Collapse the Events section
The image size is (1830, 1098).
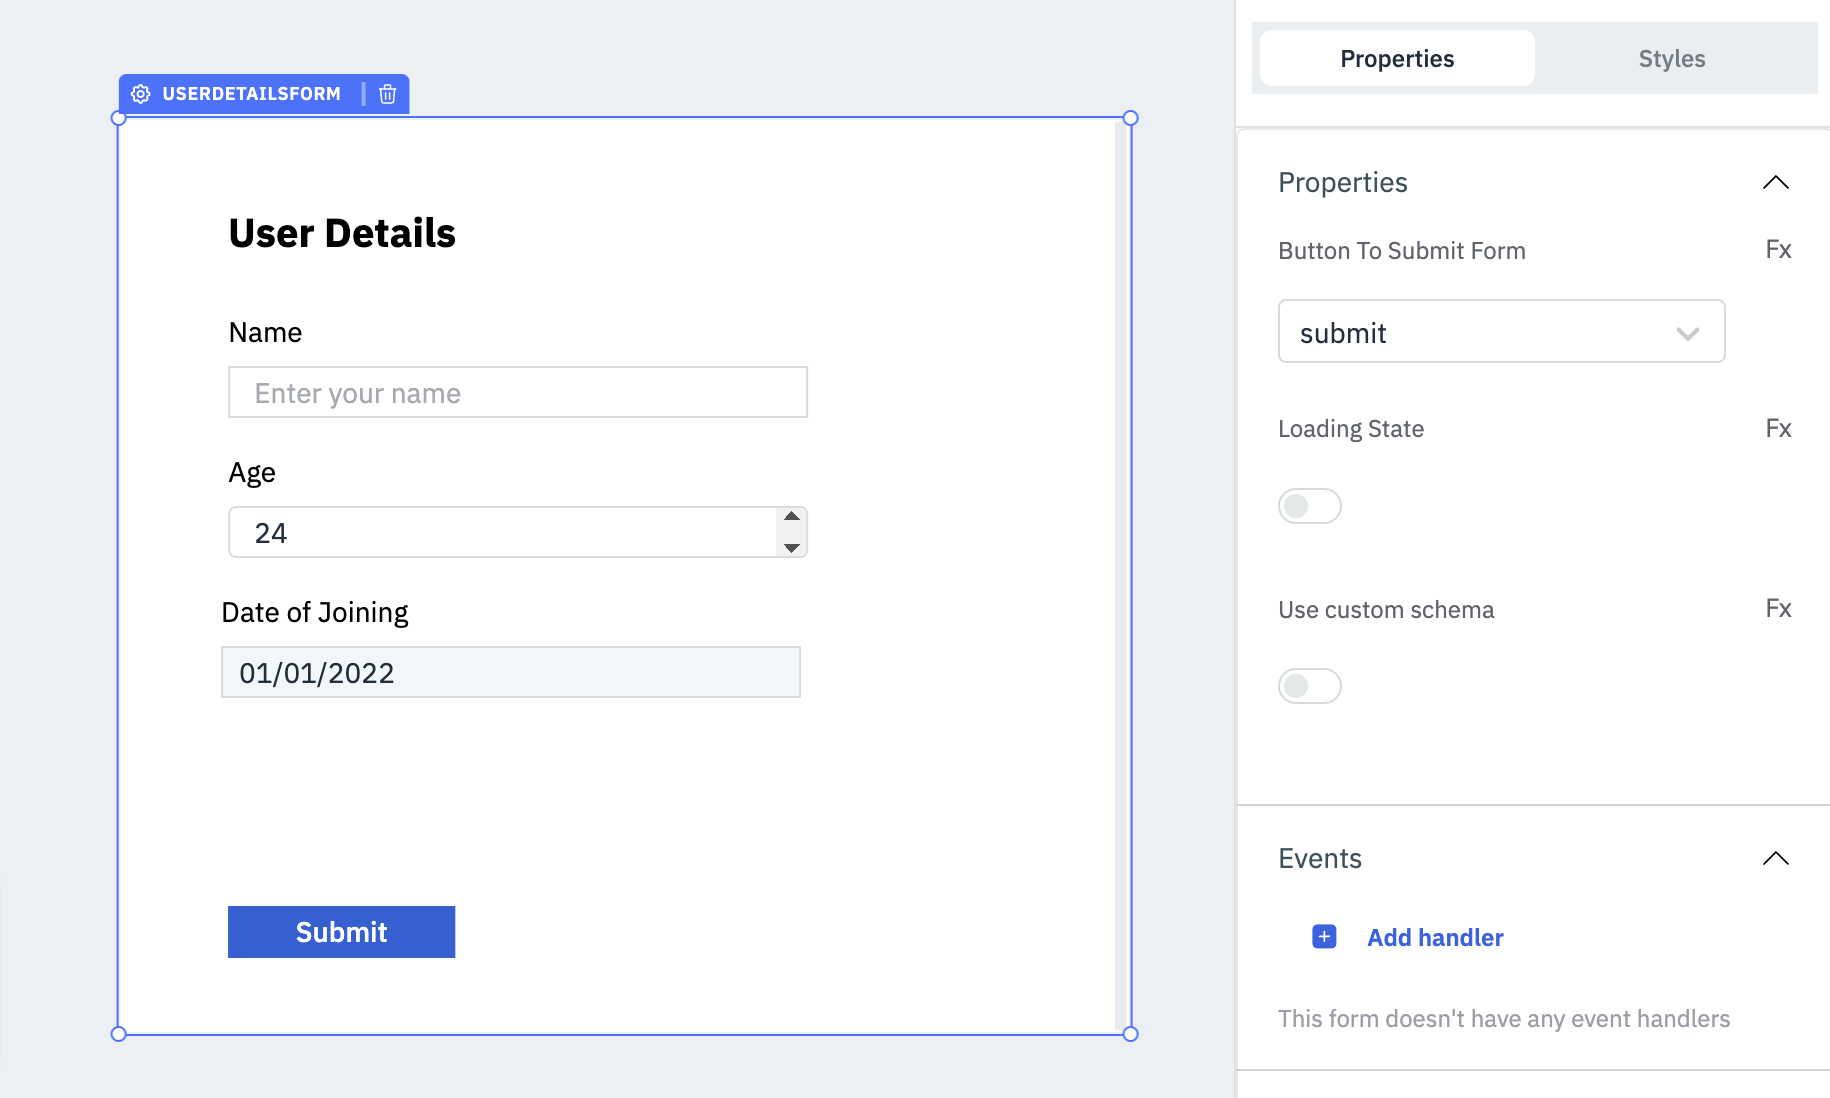pos(1775,858)
